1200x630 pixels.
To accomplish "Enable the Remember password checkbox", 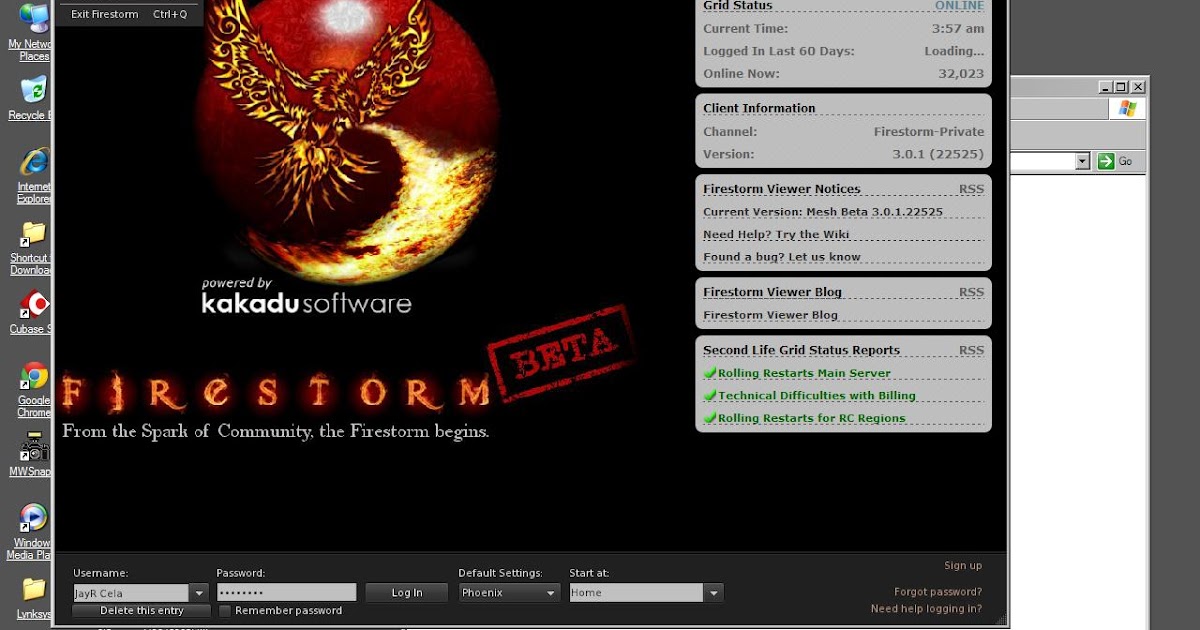I will tap(225, 611).
